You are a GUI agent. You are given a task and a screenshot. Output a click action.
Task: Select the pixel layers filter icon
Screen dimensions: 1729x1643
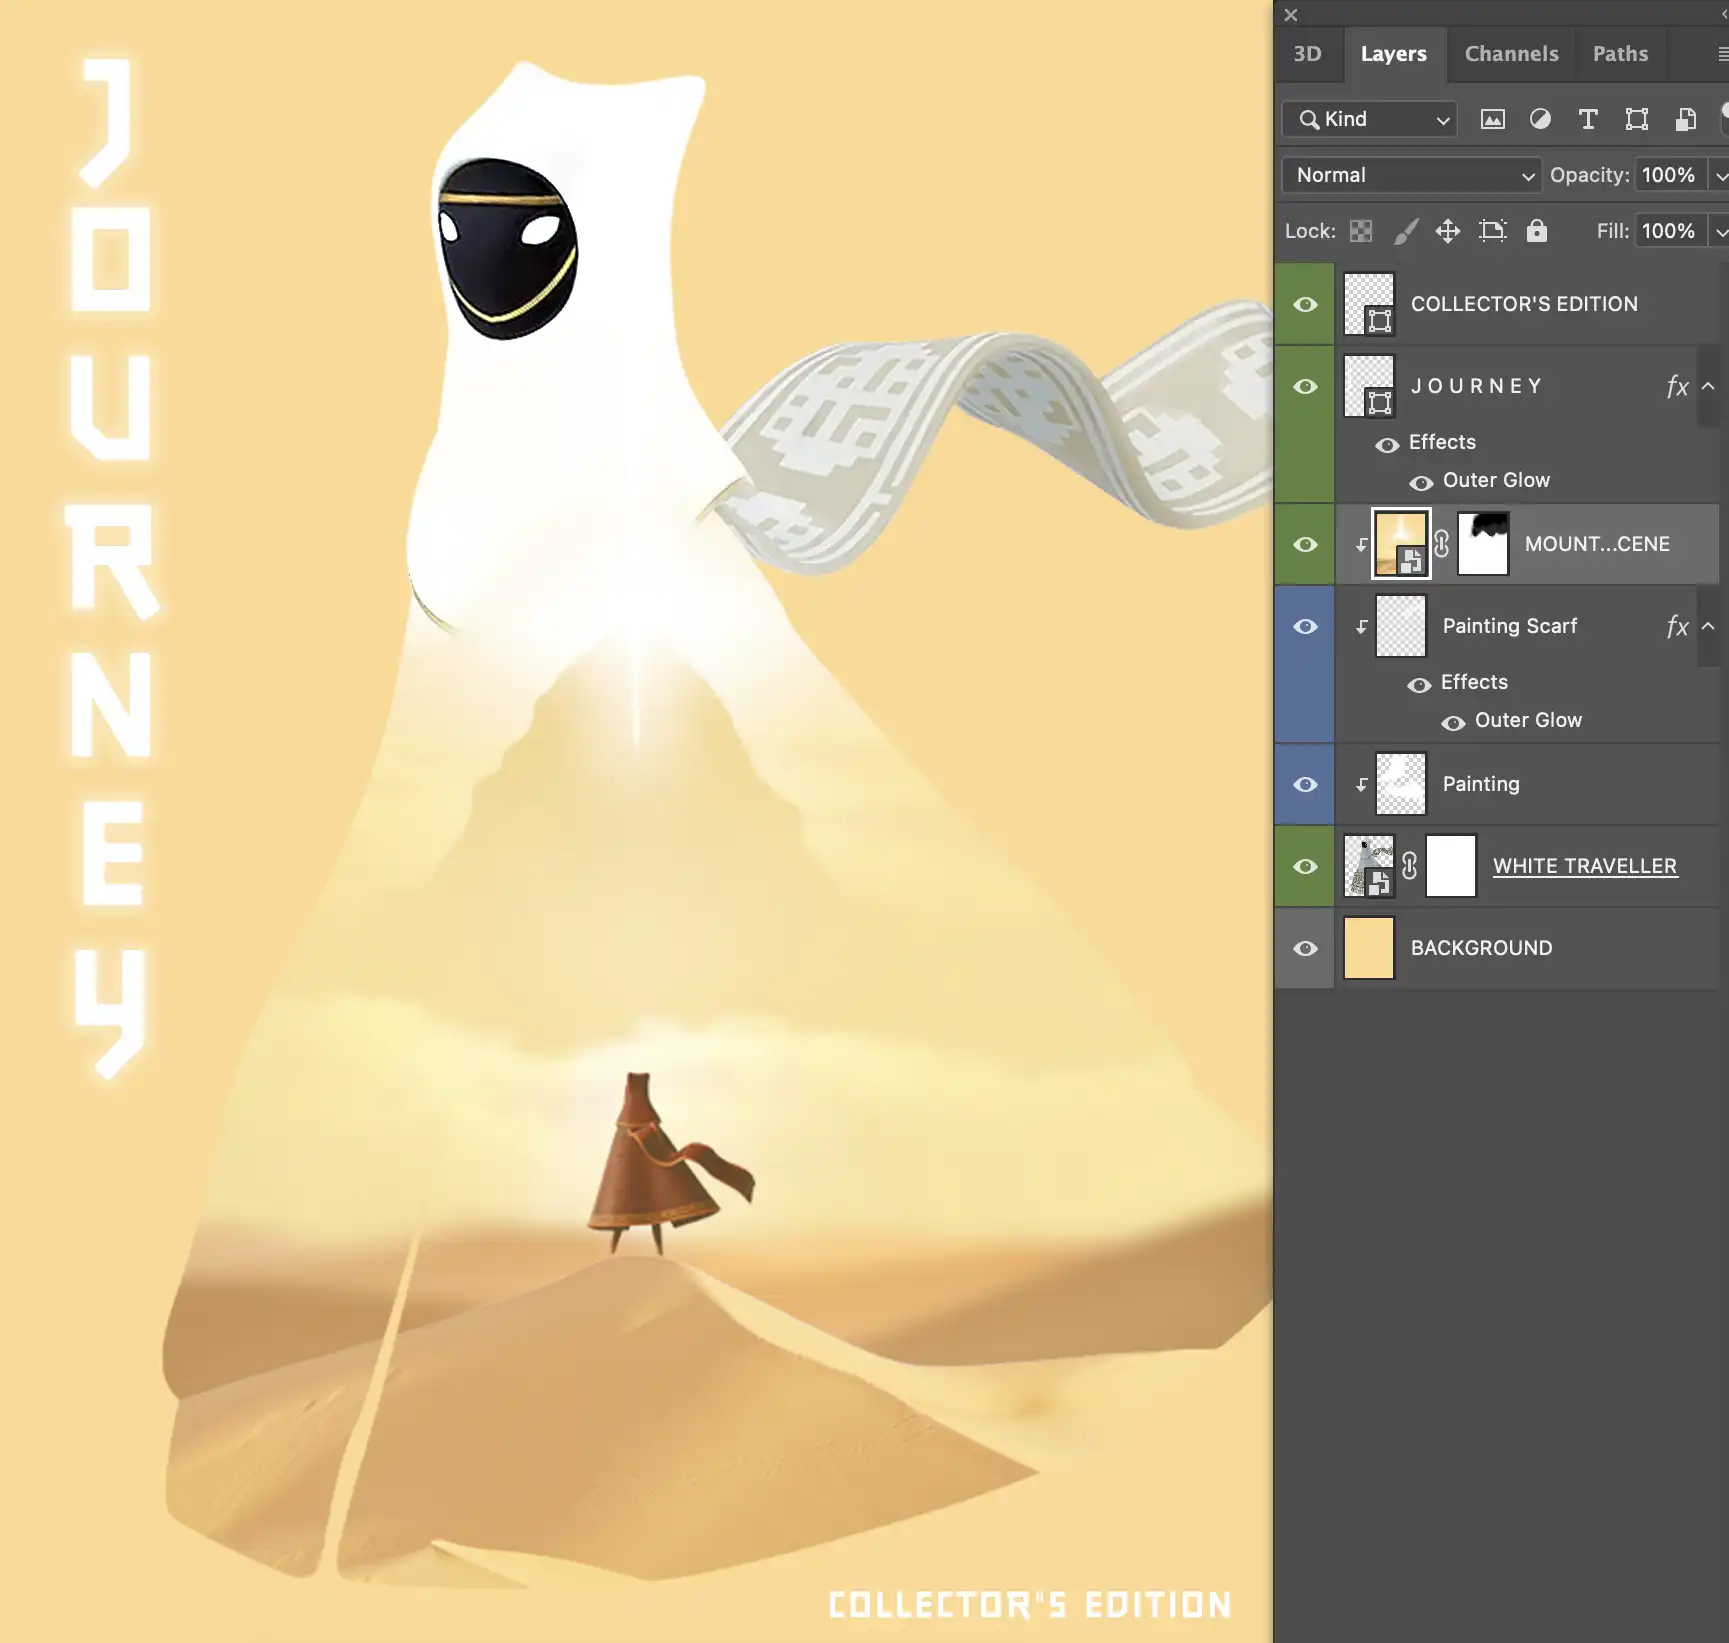(1492, 119)
